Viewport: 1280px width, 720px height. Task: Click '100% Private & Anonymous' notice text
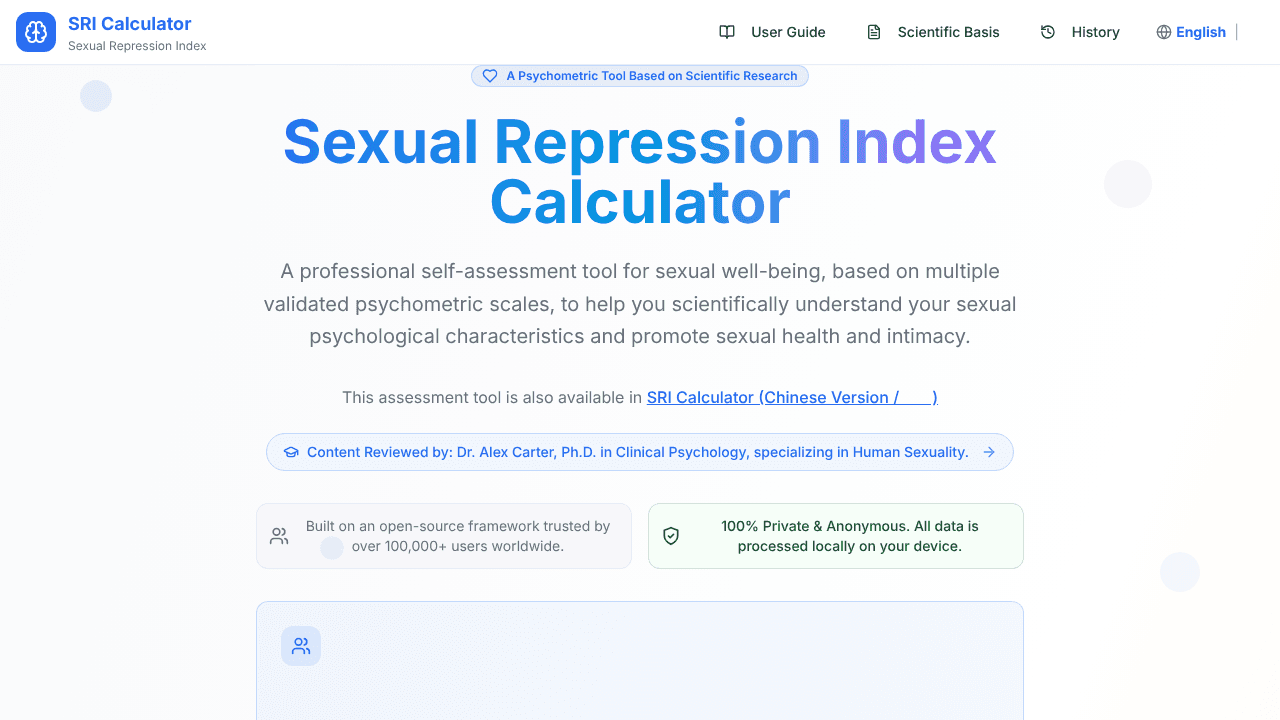click(850, 536)
